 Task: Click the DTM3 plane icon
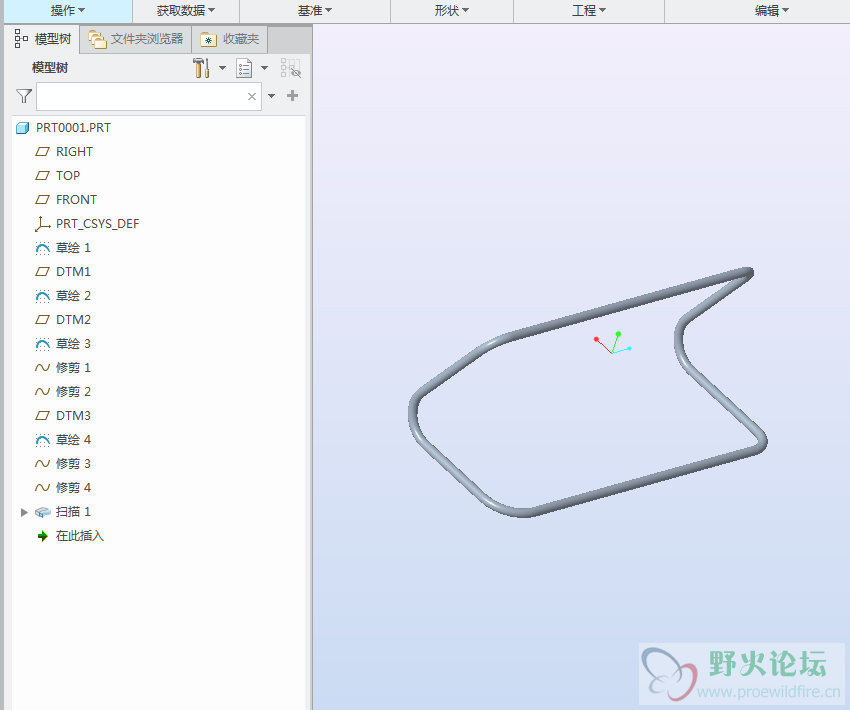pos(42,416)
